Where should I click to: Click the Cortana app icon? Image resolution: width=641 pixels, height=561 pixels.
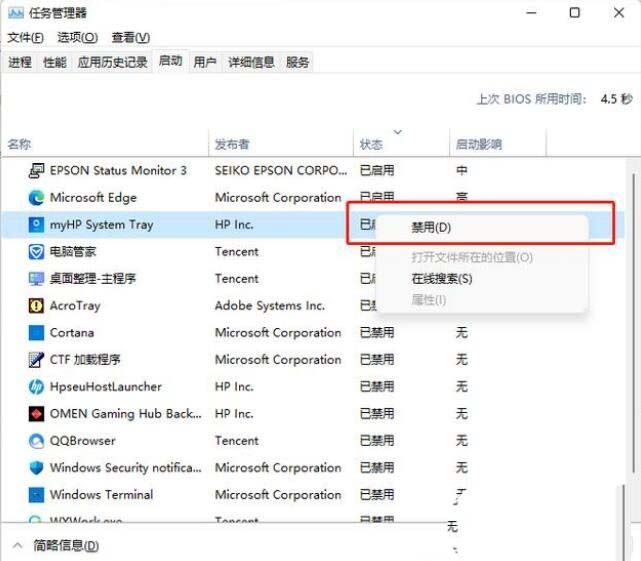point(37,333)
